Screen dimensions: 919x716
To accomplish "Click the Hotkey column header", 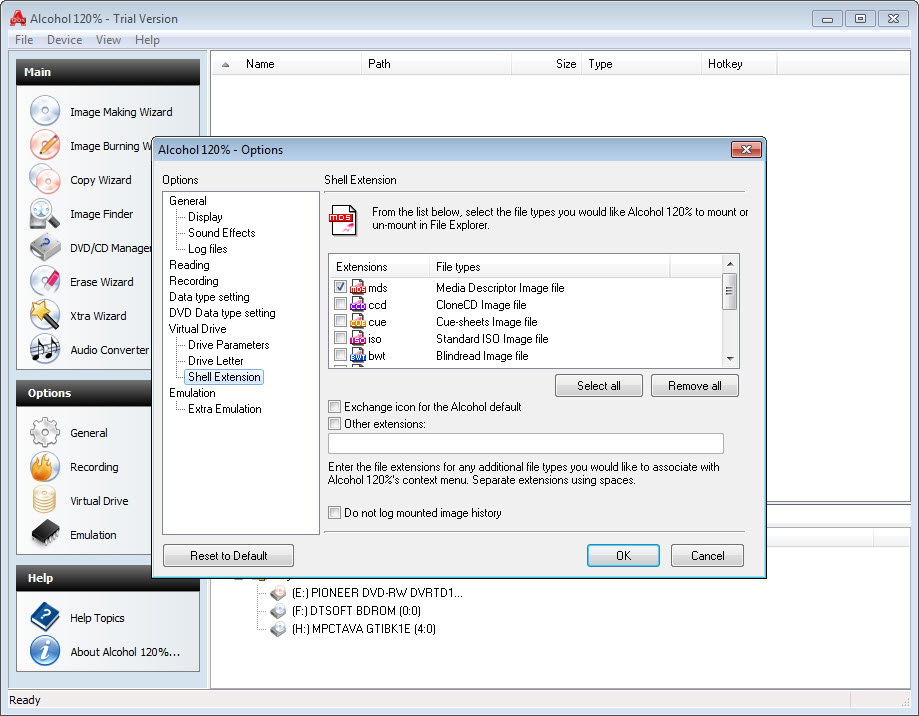I will 738,64.
